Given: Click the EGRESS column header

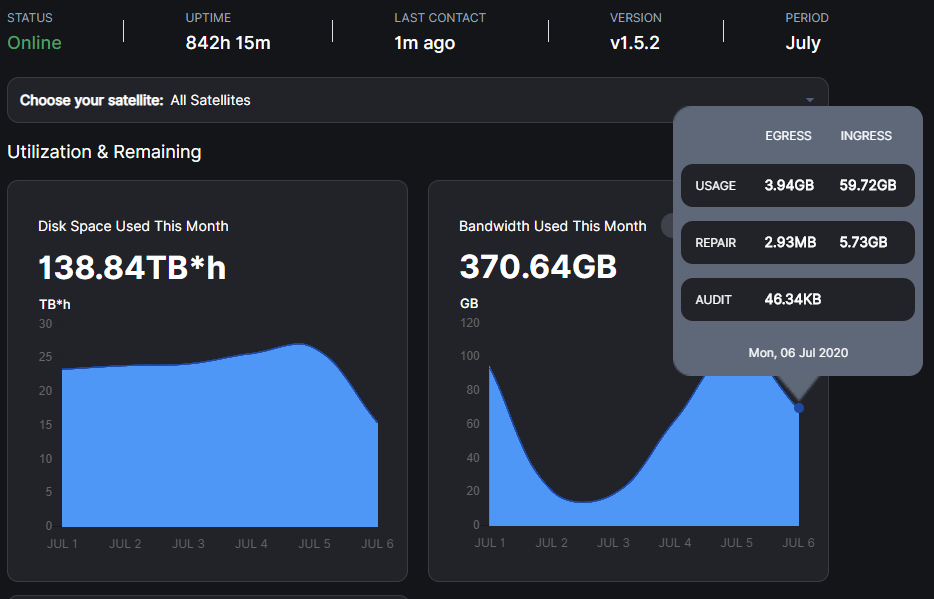Looking at the screenshot, I should (788, 136).
